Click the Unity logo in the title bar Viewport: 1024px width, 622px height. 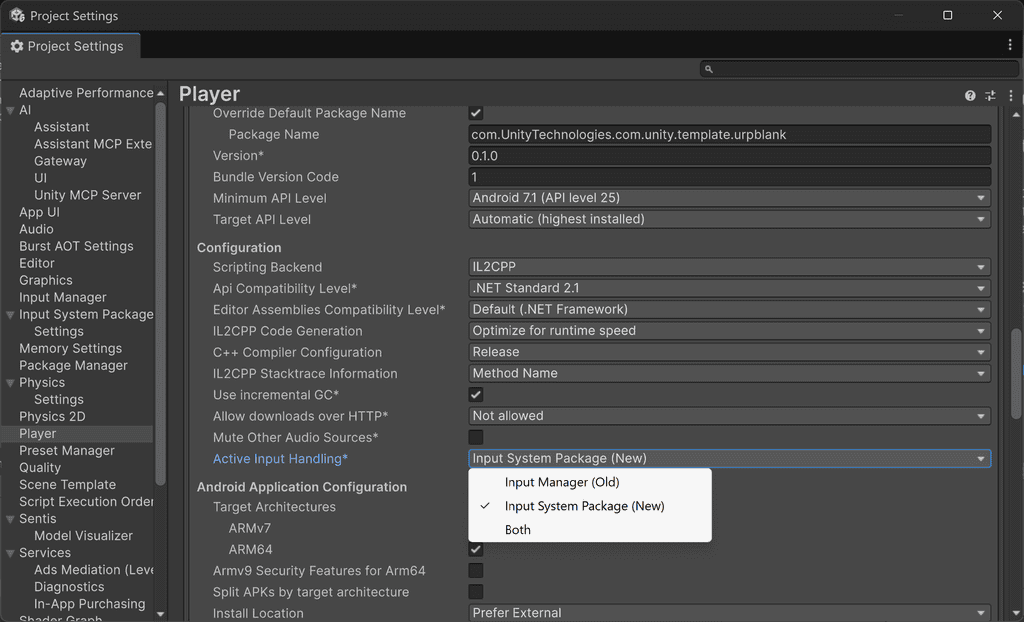[17, 15]
